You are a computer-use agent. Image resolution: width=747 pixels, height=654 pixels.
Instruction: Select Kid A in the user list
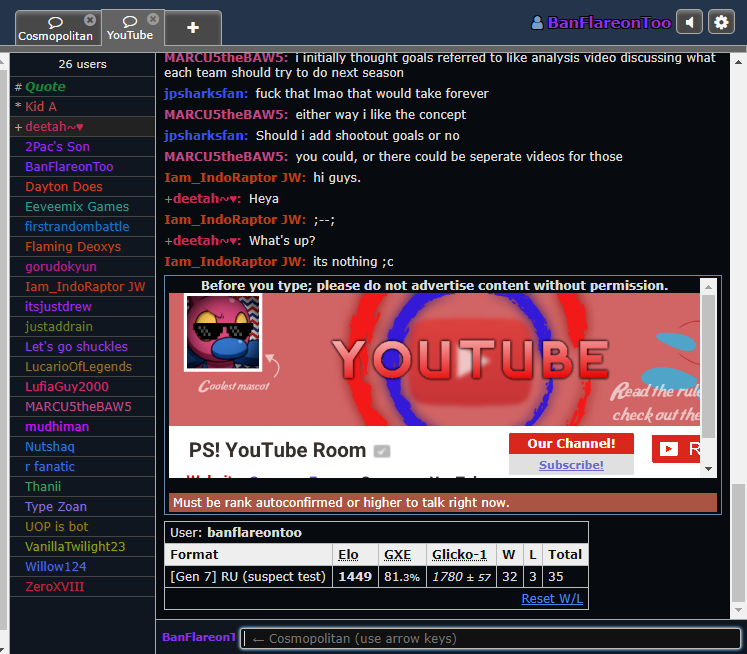point(82,107)
